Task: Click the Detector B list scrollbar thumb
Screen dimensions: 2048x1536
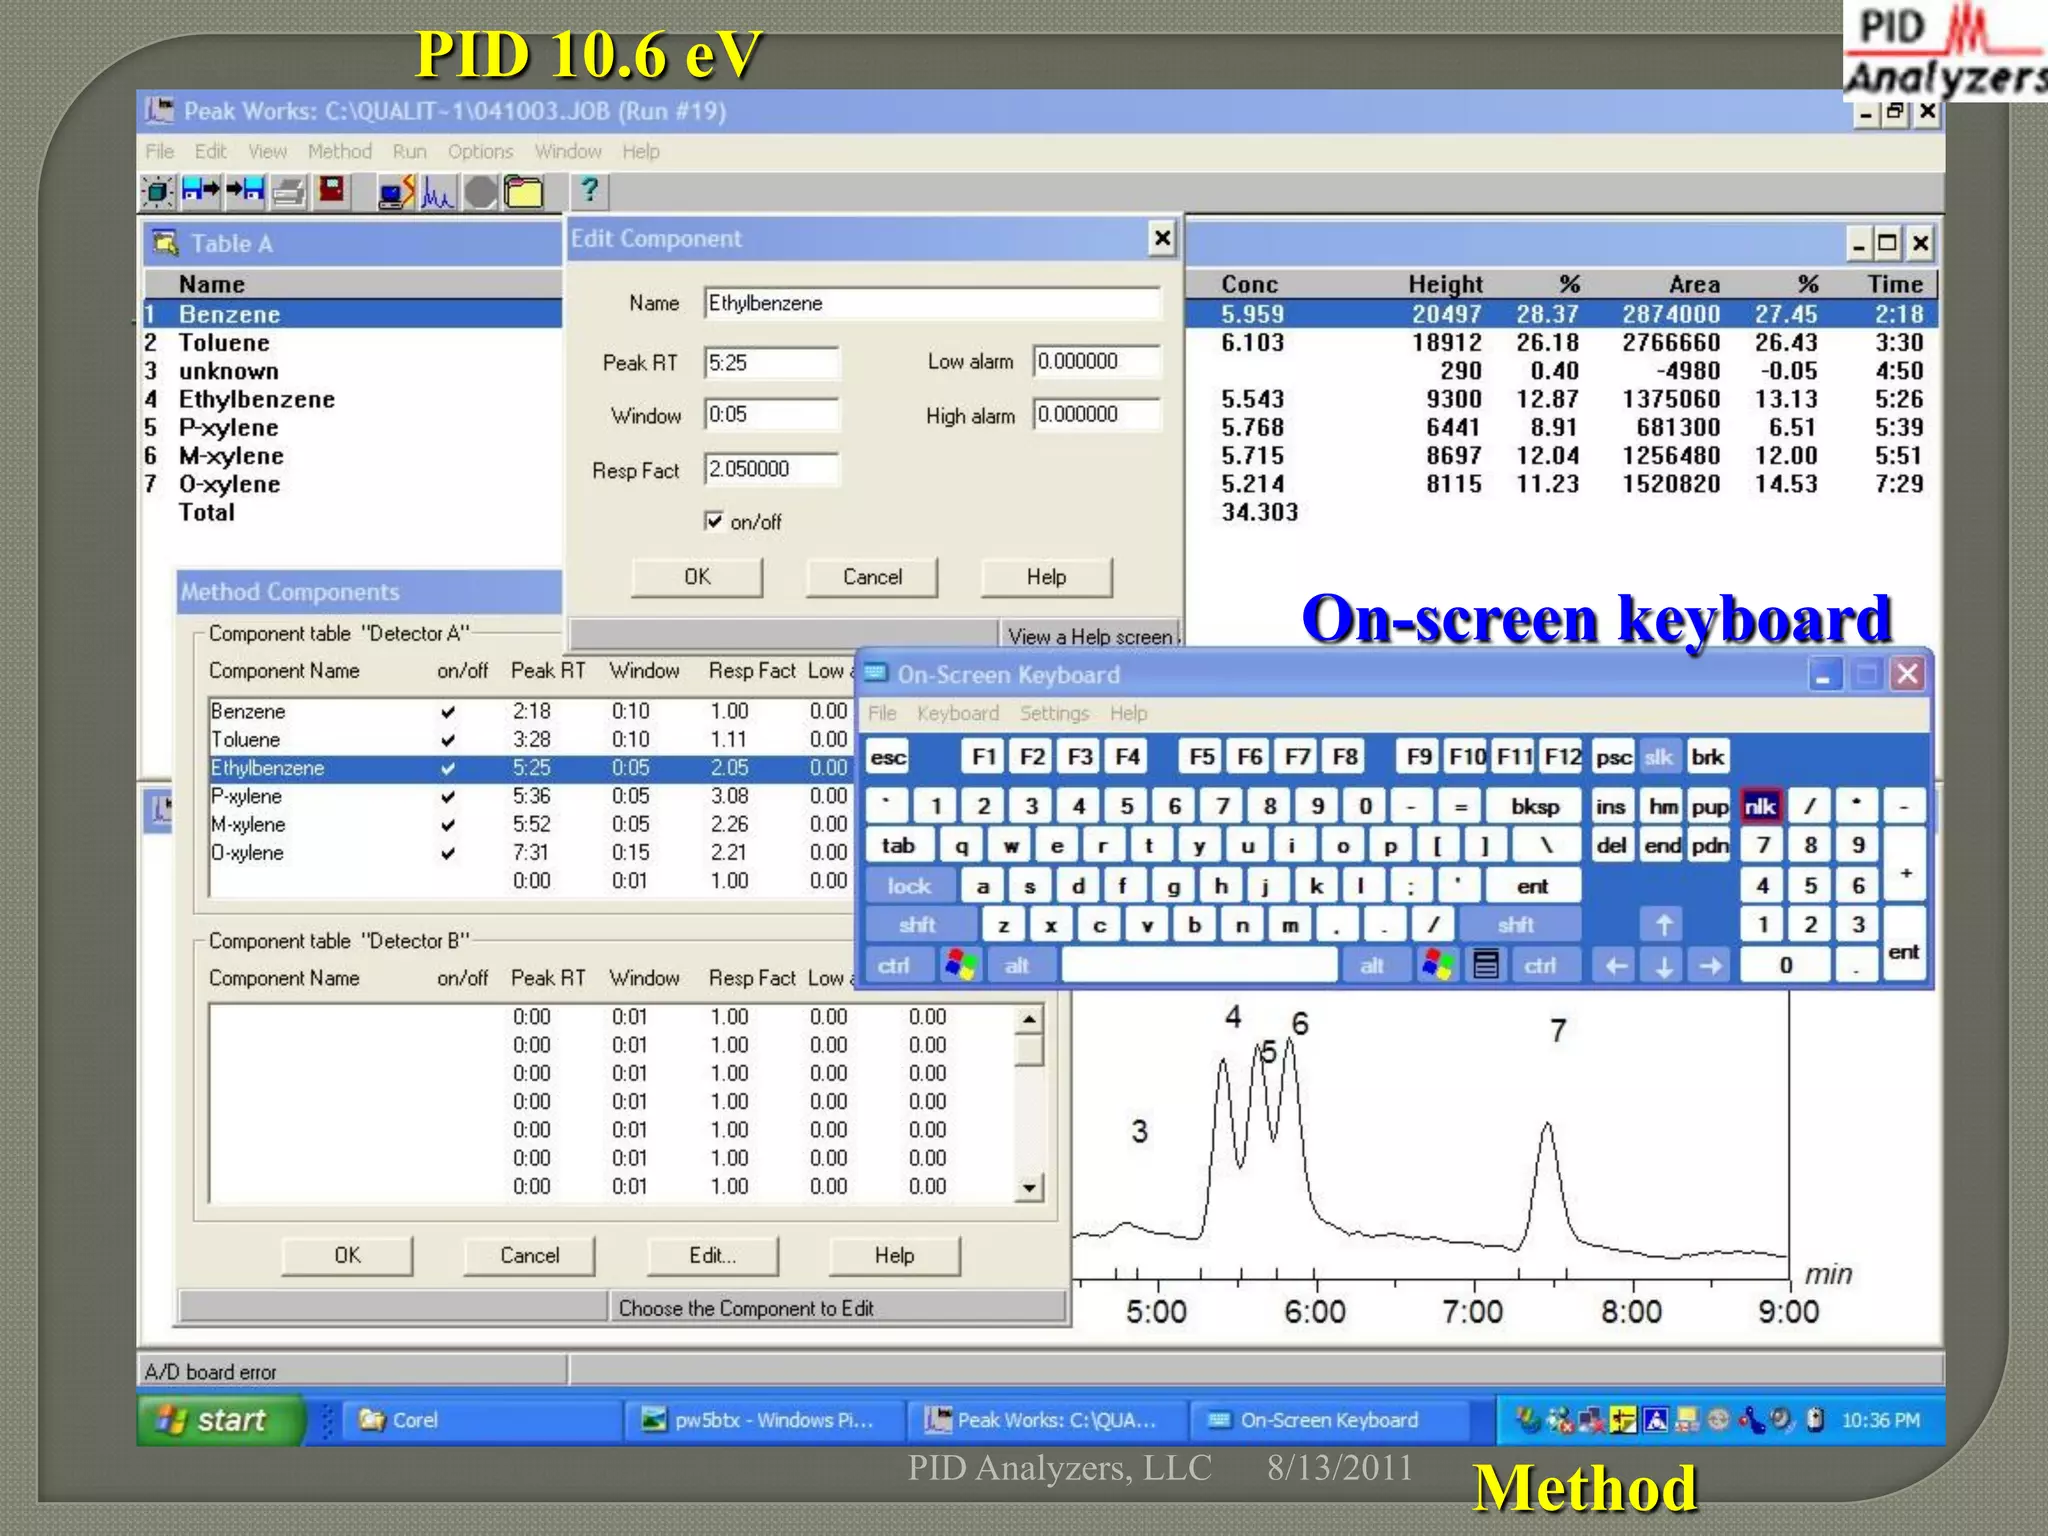Action: pyautogui.click(x=1029, y=1050)
